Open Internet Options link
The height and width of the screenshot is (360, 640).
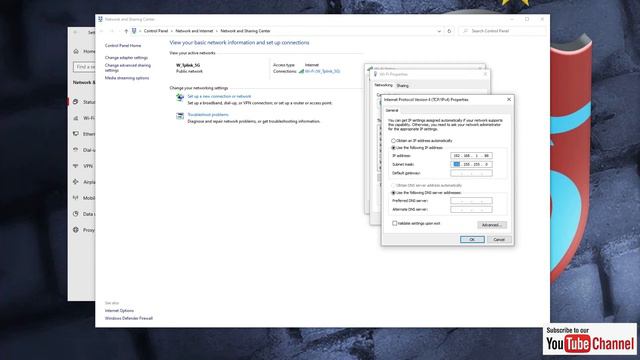[119, 311]
